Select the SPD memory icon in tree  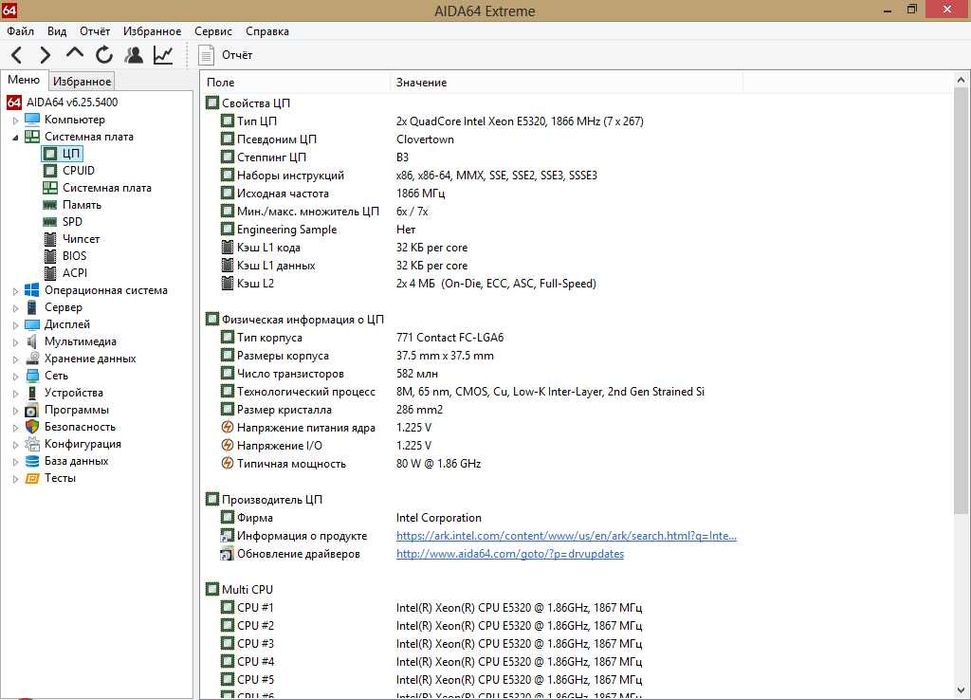pos(50,222)
